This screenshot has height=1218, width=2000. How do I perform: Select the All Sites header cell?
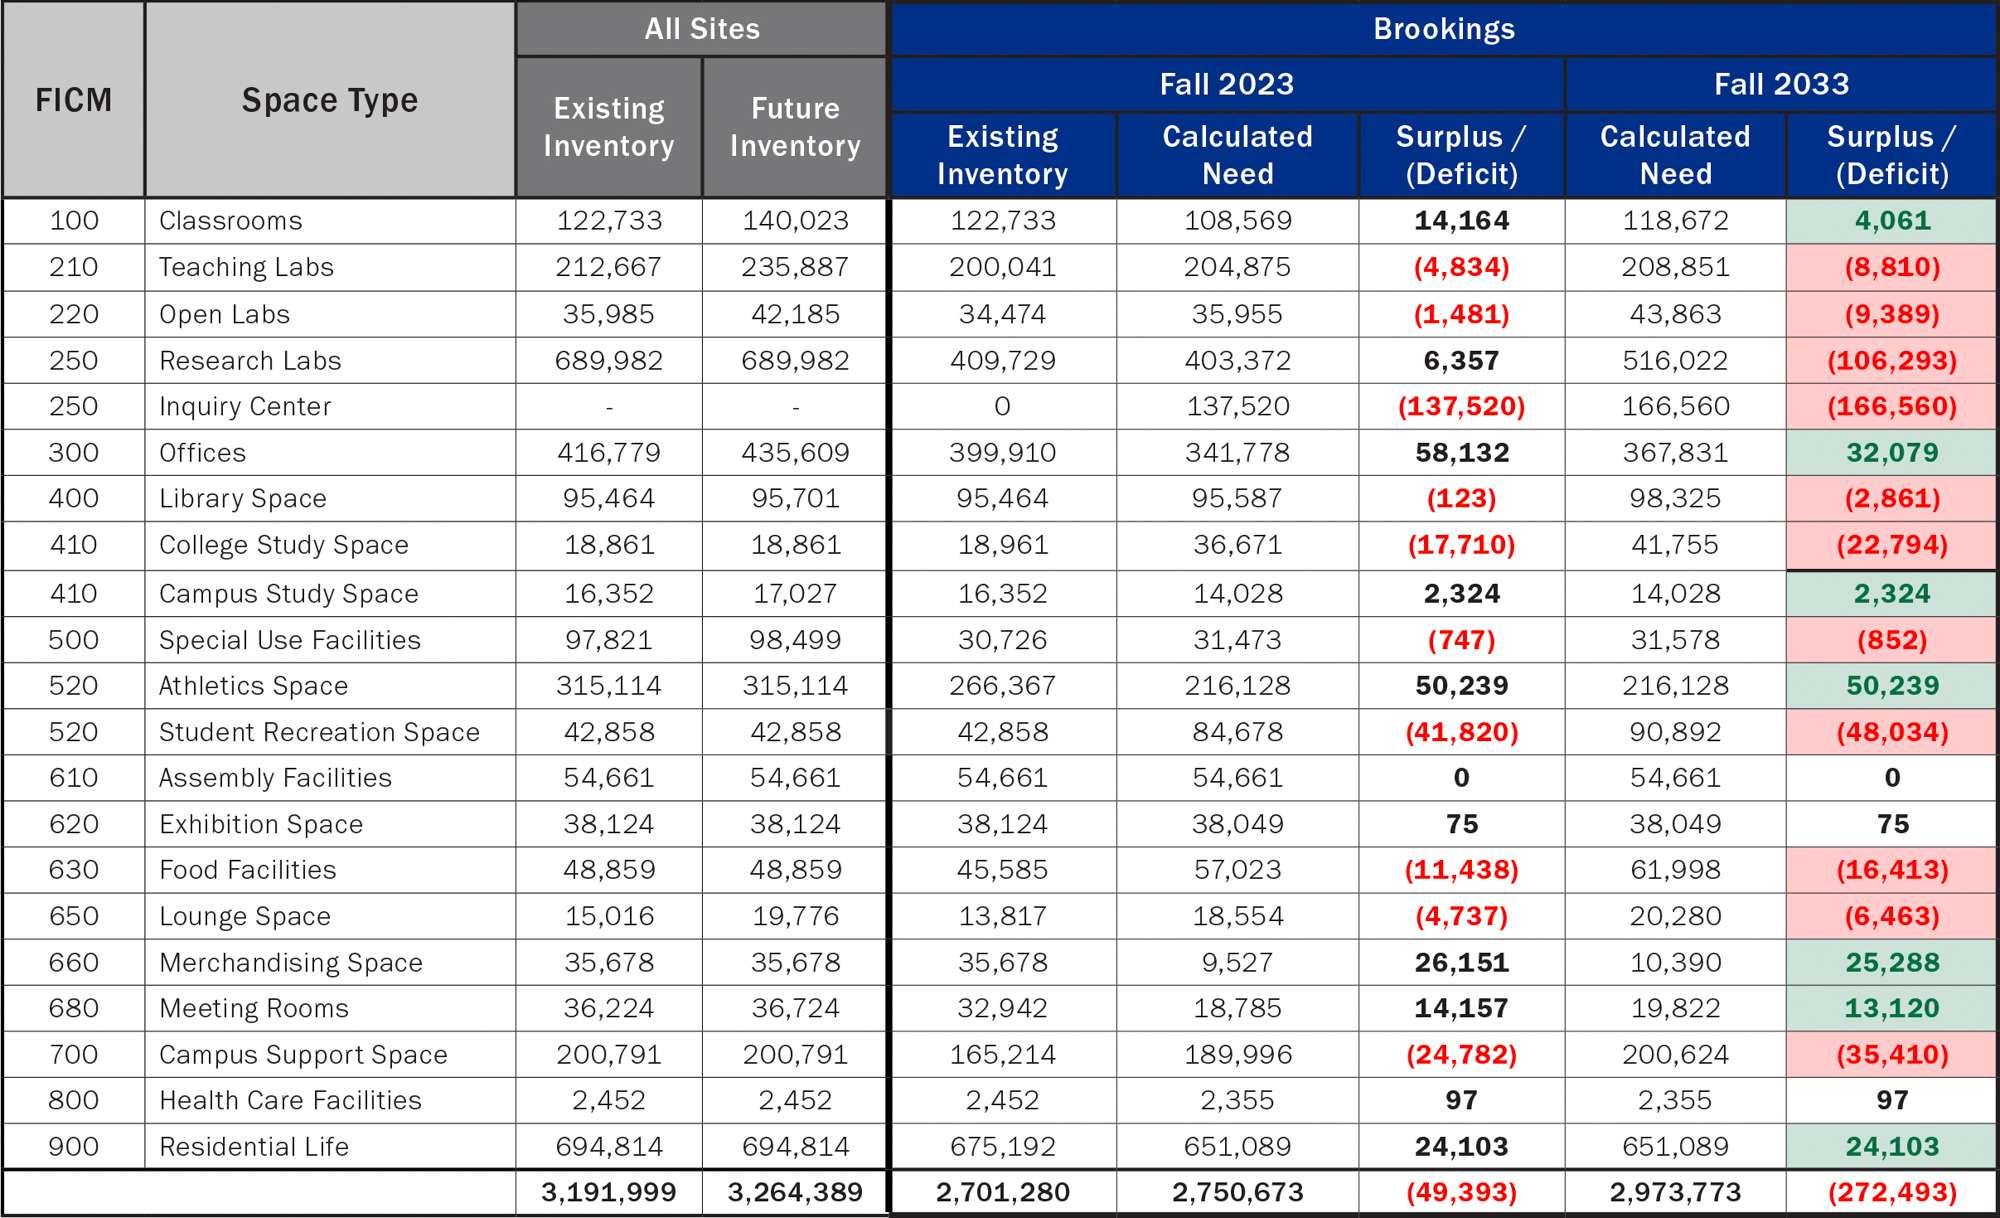(701, 29)
